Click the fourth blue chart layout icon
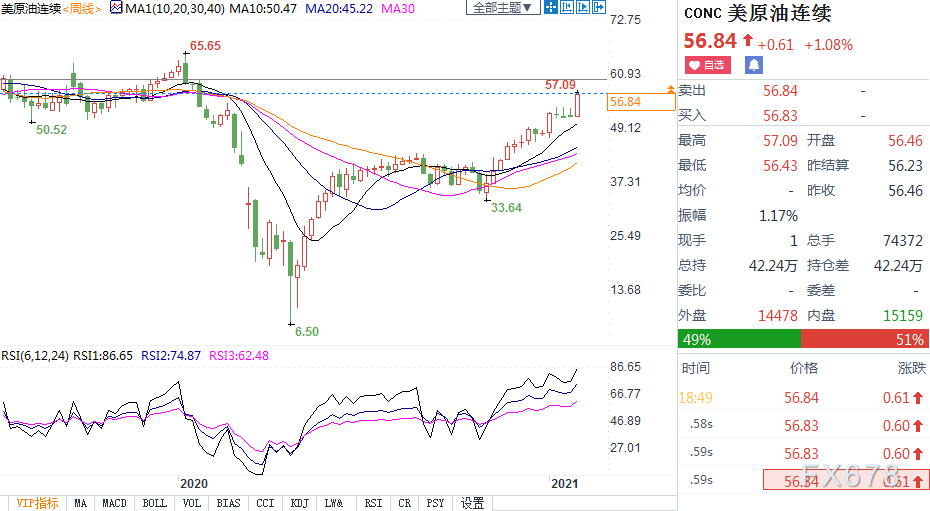The image size is (930, 511). tap(598, 8)
